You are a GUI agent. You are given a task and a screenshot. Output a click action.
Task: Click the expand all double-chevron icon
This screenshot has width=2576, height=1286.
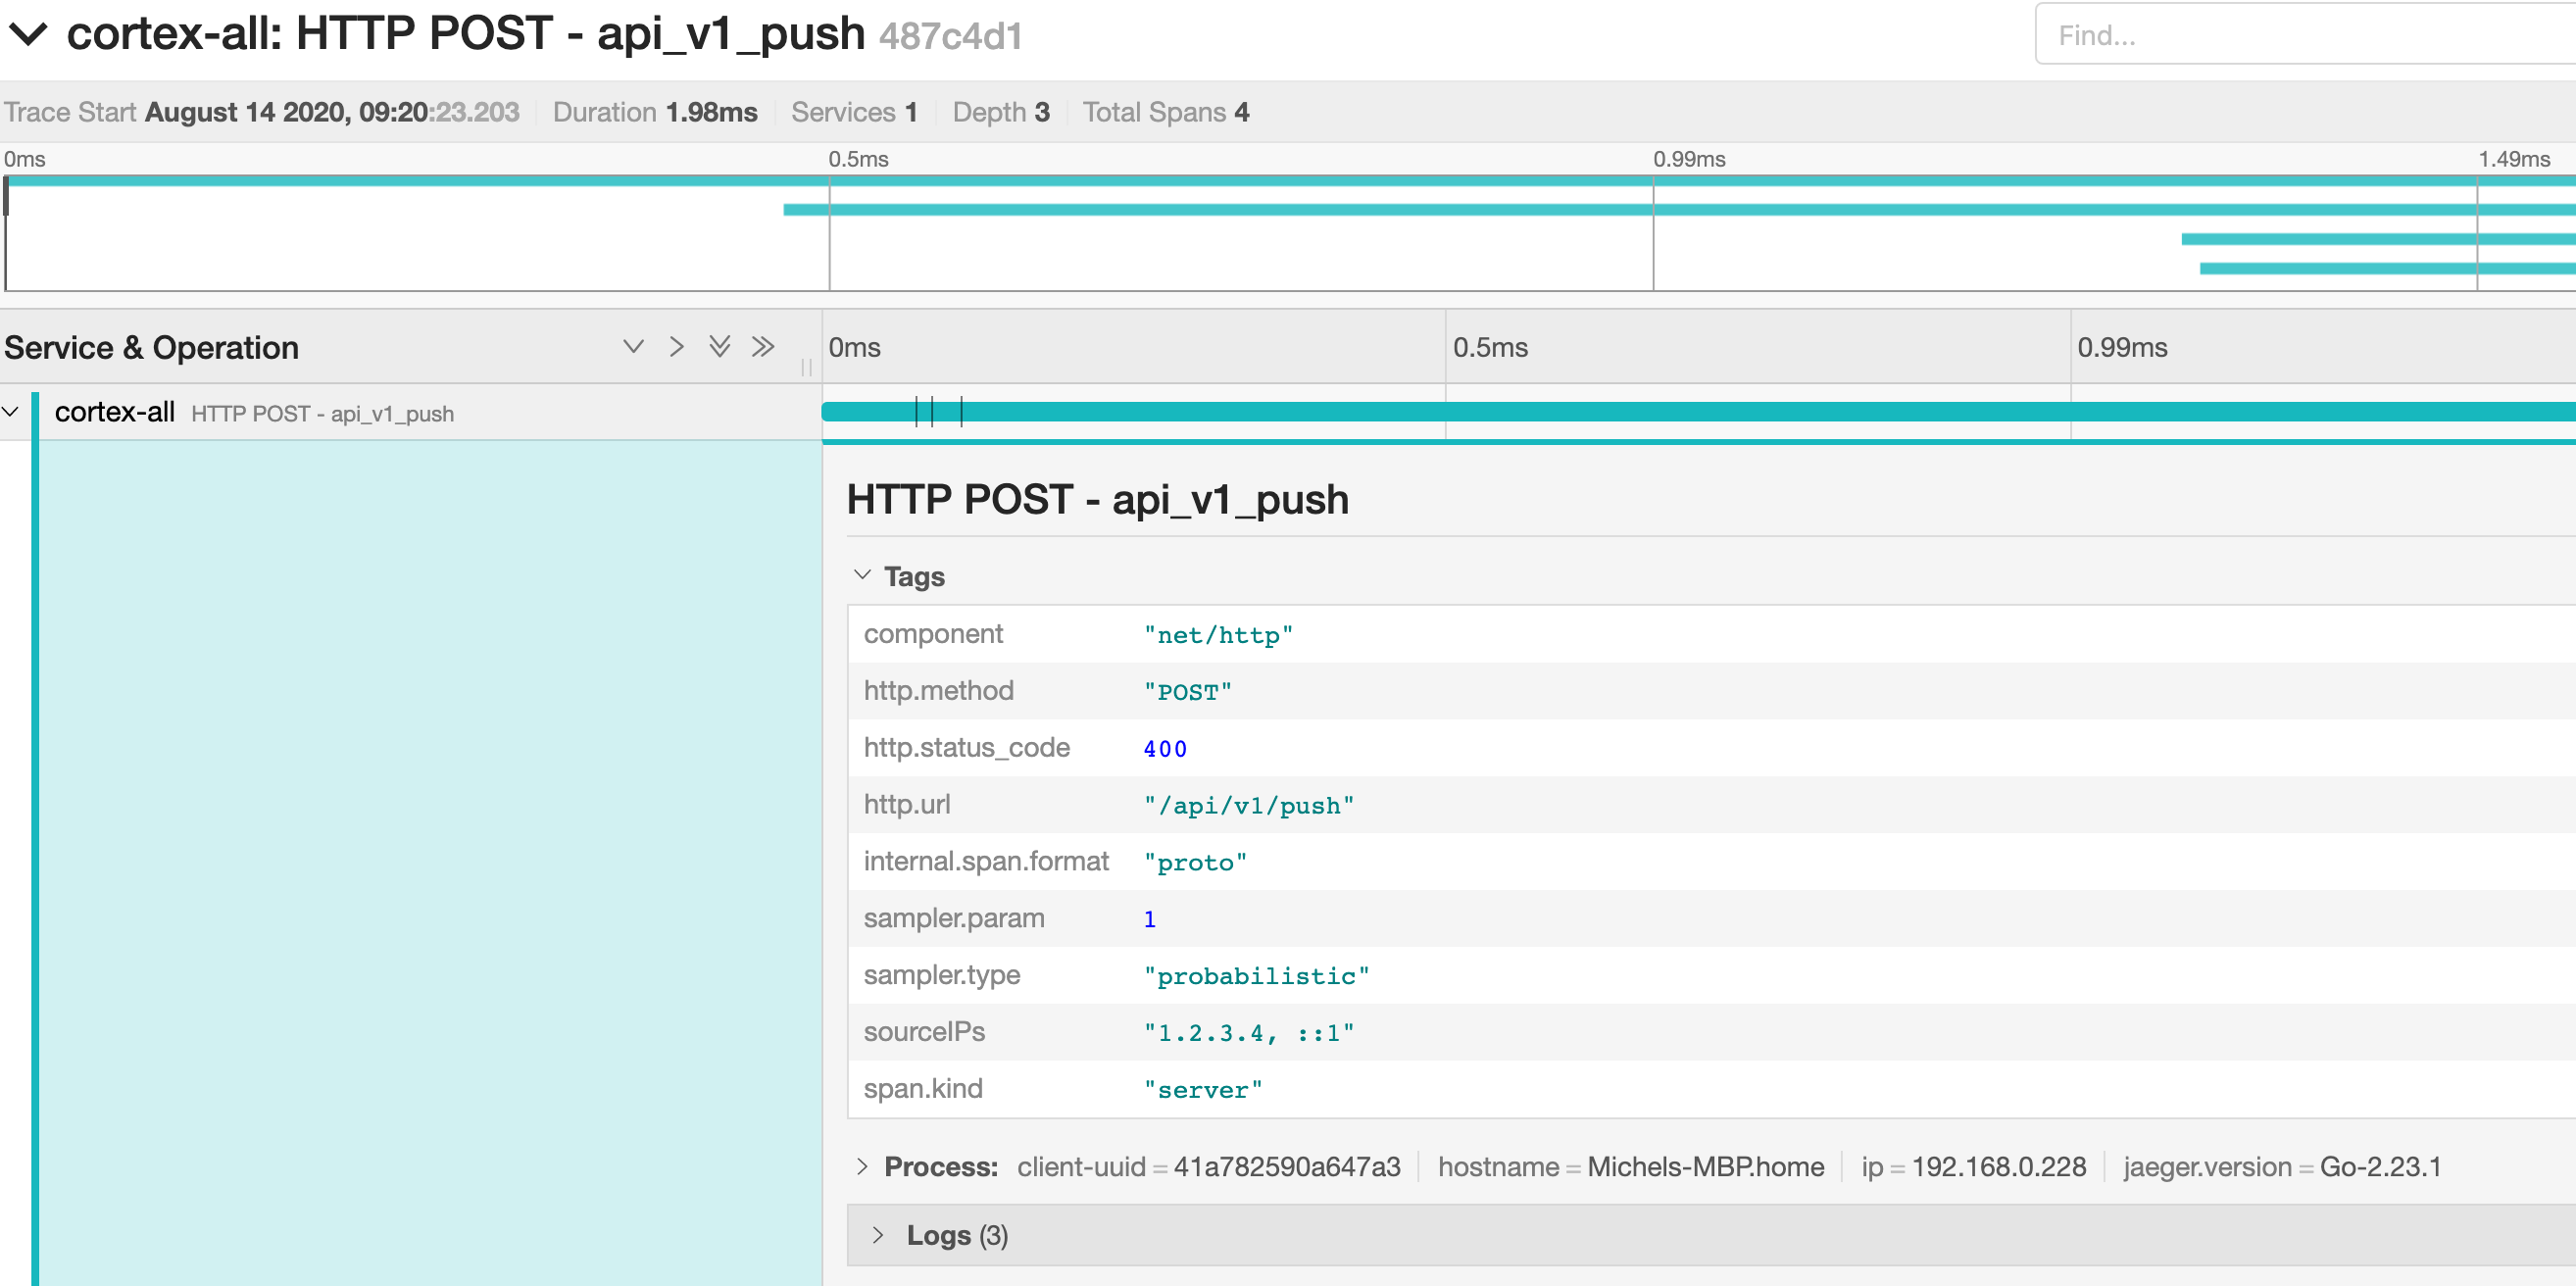[x=719, y=347]
